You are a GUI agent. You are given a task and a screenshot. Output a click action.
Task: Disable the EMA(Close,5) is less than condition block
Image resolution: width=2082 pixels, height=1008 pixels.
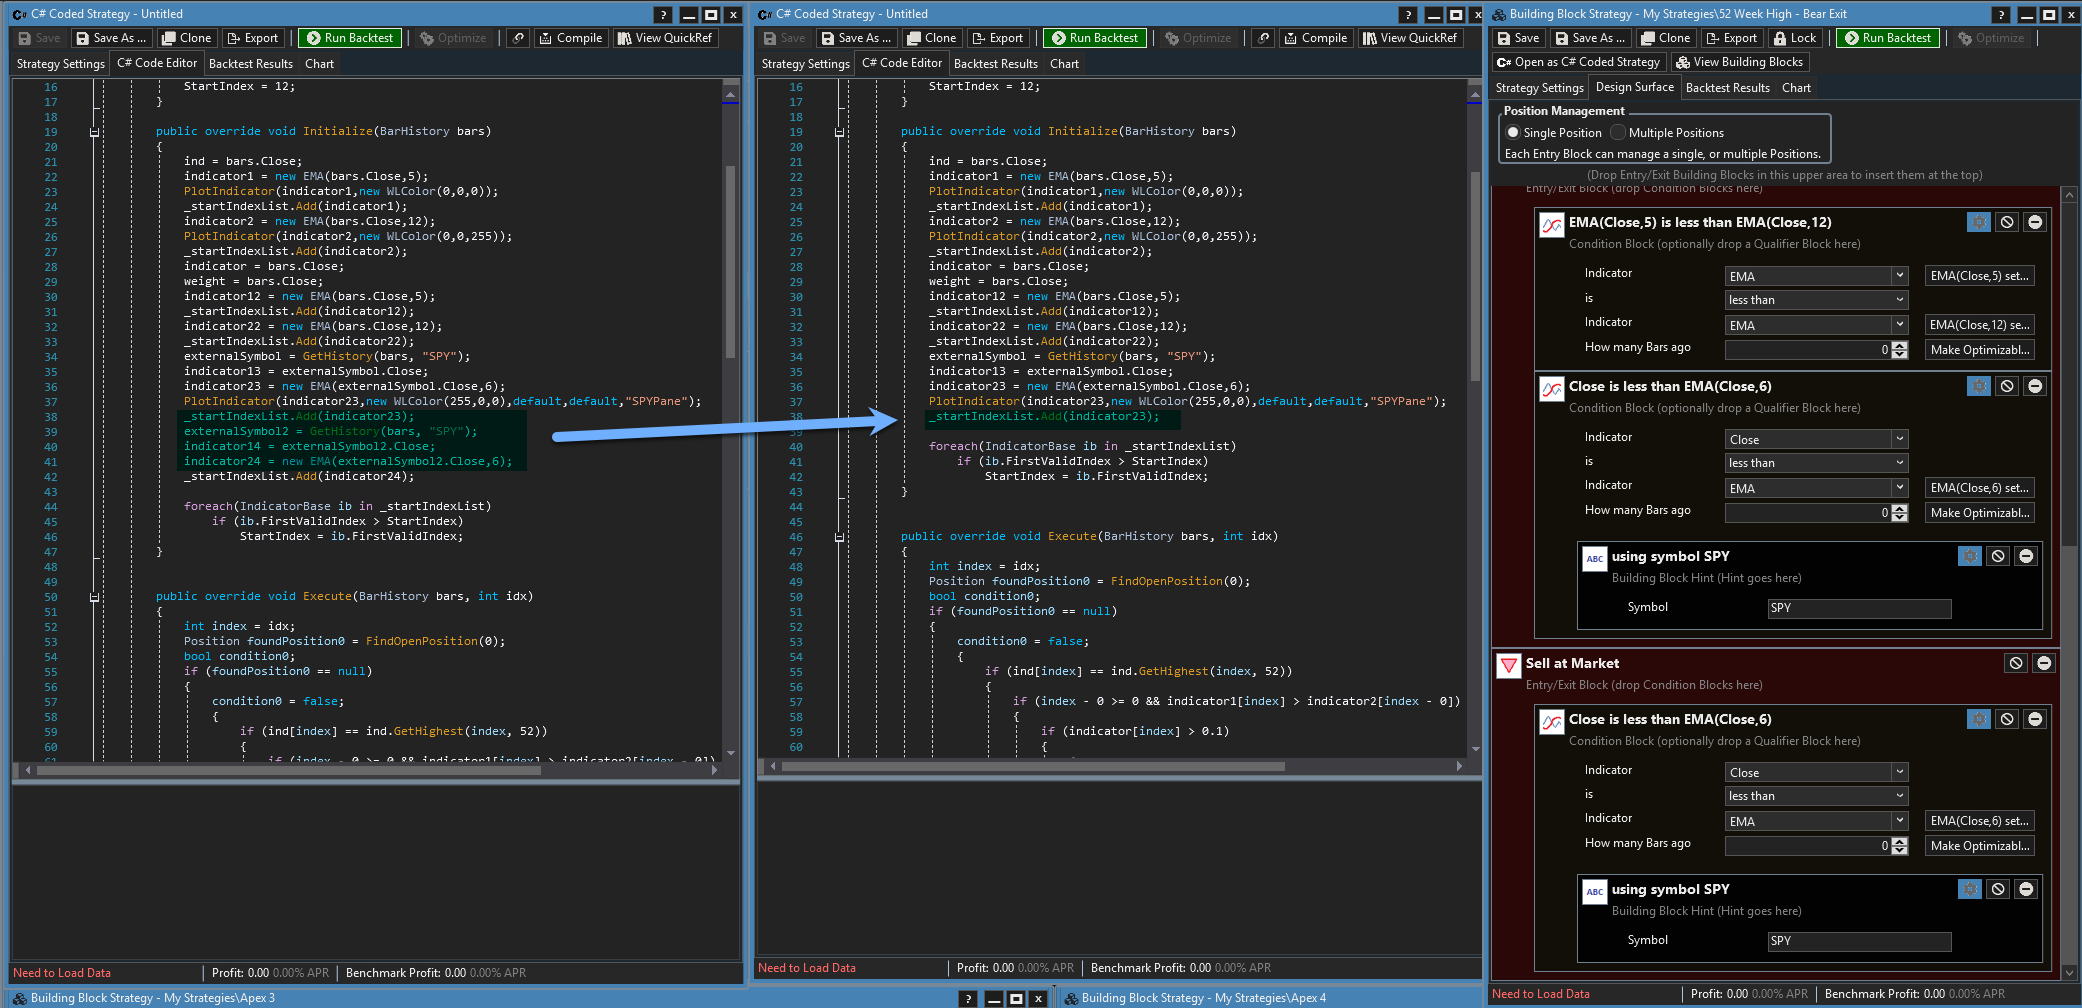(x=2006, y=222)
